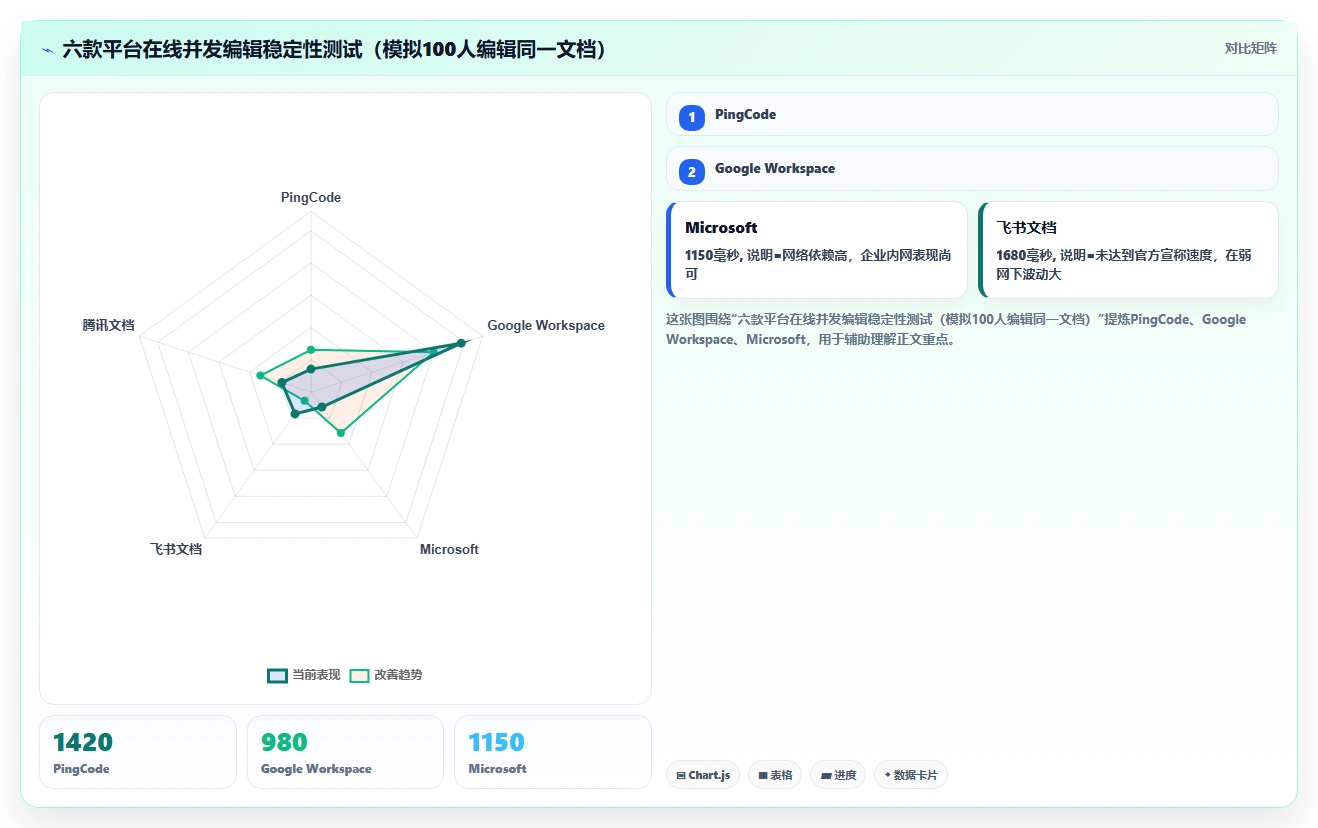1318x828 pixels.
Task: Click the numbered badge 2 beside Google Workspace
Action: click(691, 172)
